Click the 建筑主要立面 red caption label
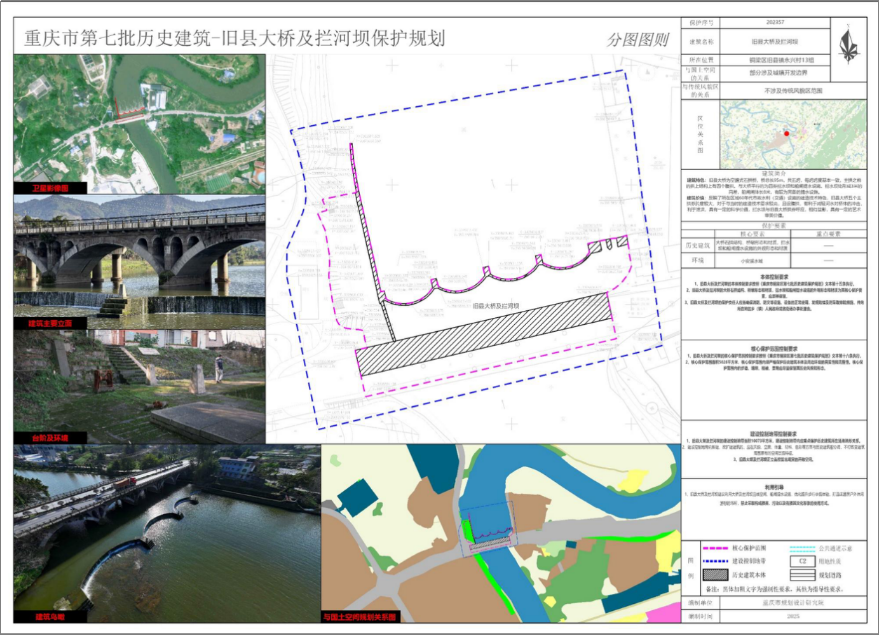The width and height of the screenshot is (879, 636). [x=44, y=324]
